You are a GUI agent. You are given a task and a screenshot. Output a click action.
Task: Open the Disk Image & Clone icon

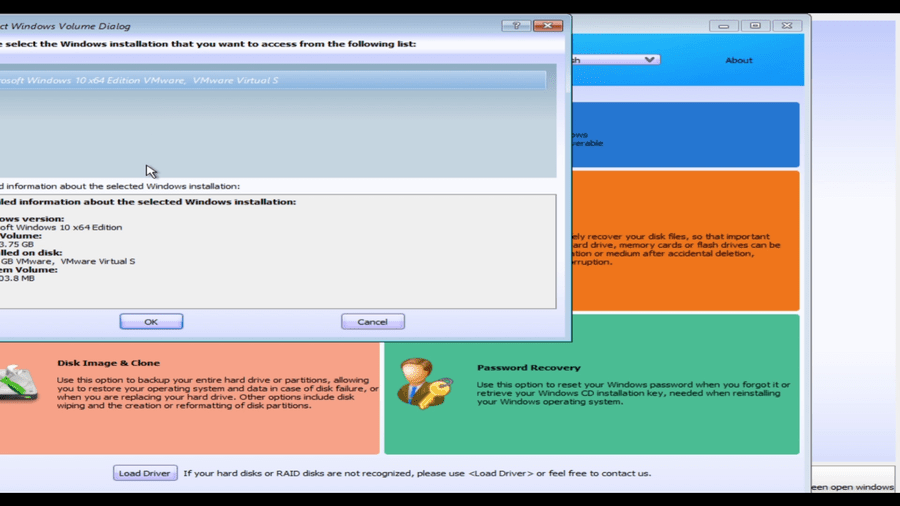(x=18, y=383)
